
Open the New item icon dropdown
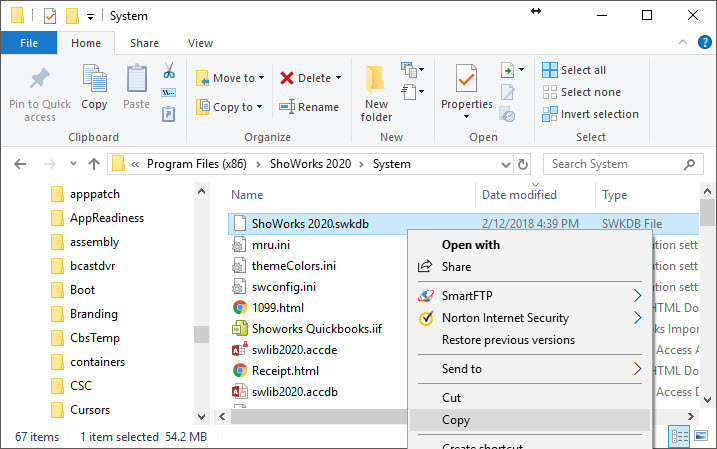(x=412, y=70)
